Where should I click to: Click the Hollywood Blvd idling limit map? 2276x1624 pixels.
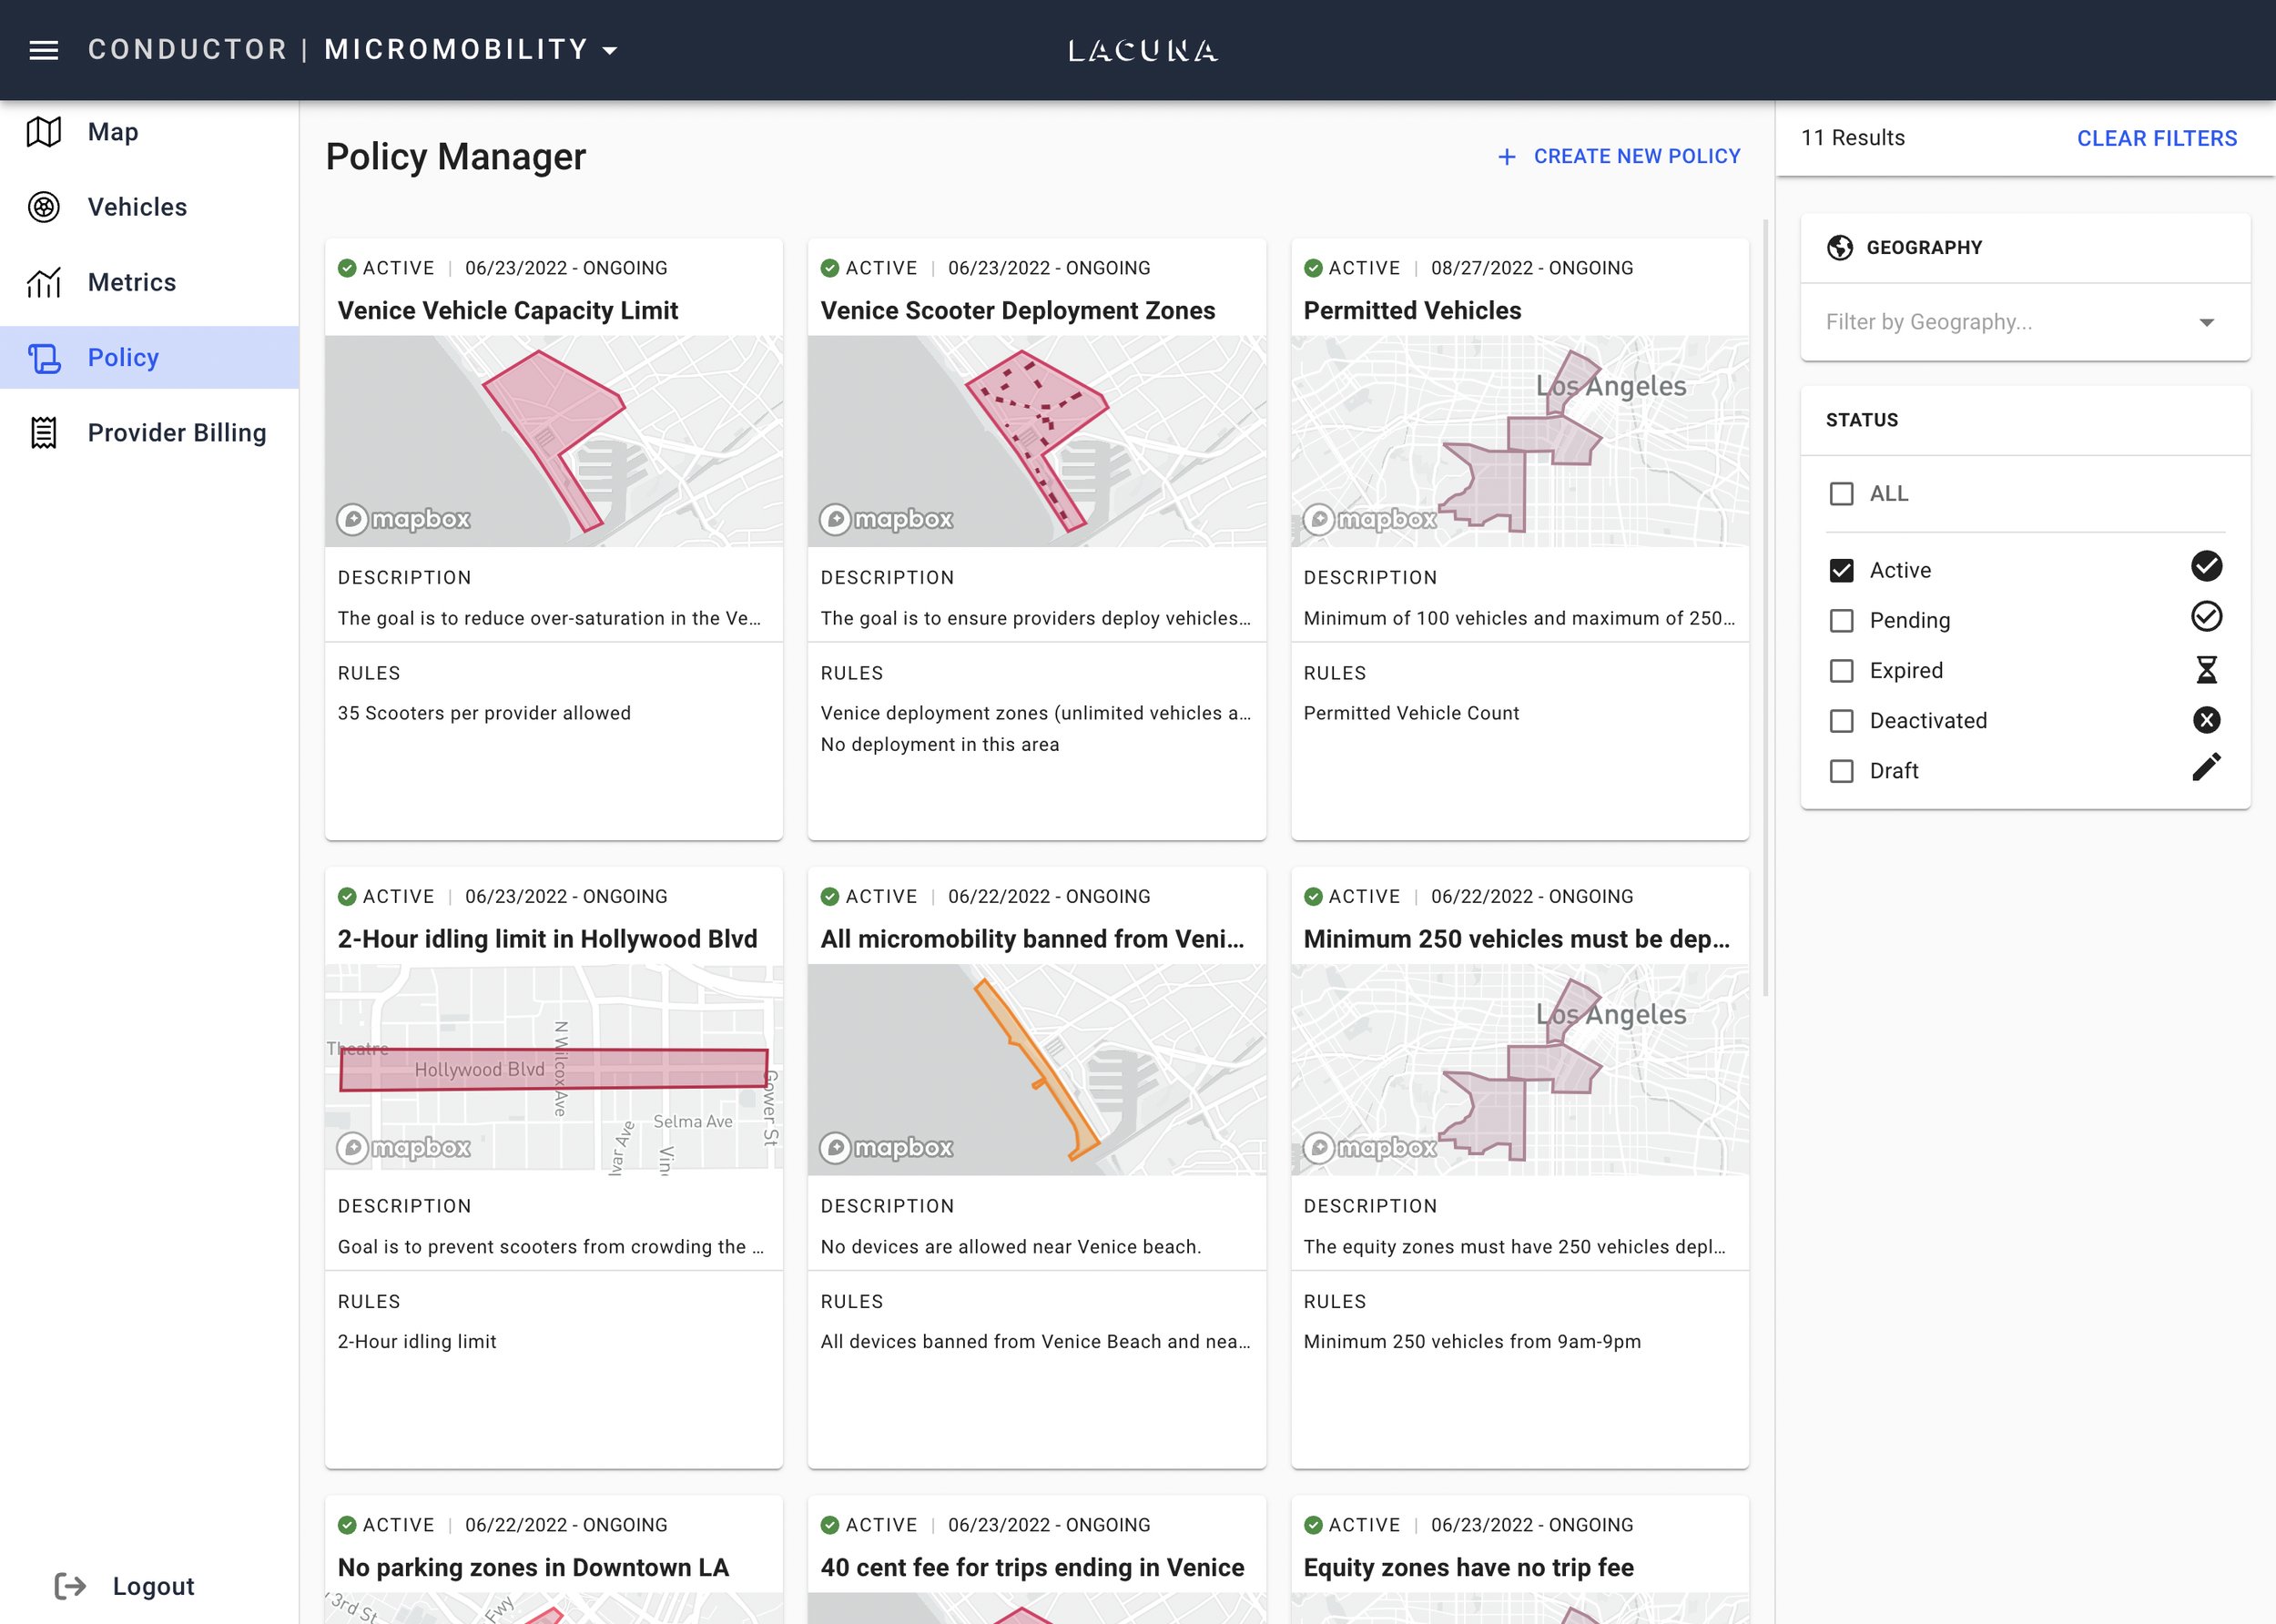553,1069
